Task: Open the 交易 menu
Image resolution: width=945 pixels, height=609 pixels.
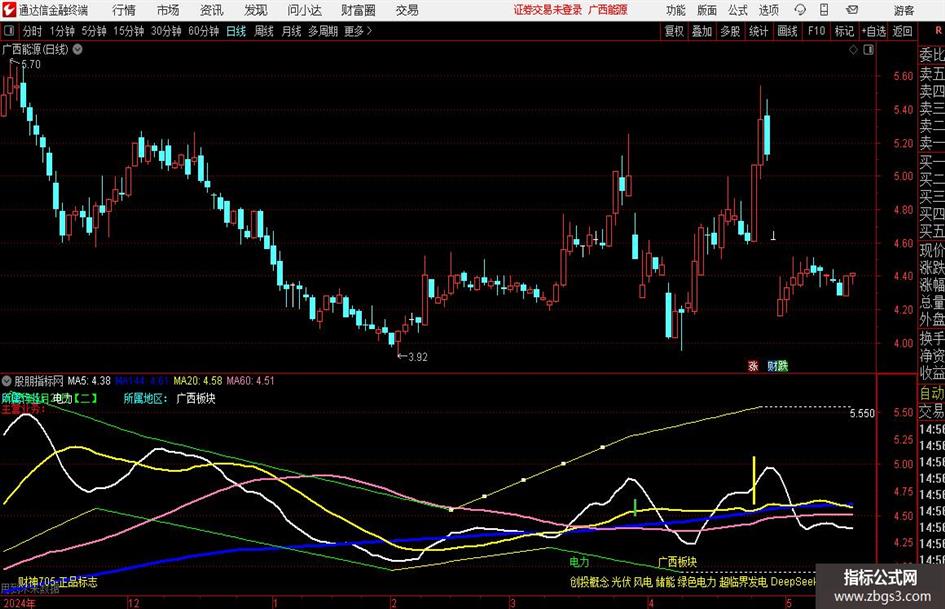Action: pyautogui.click(x=407, y=10)
